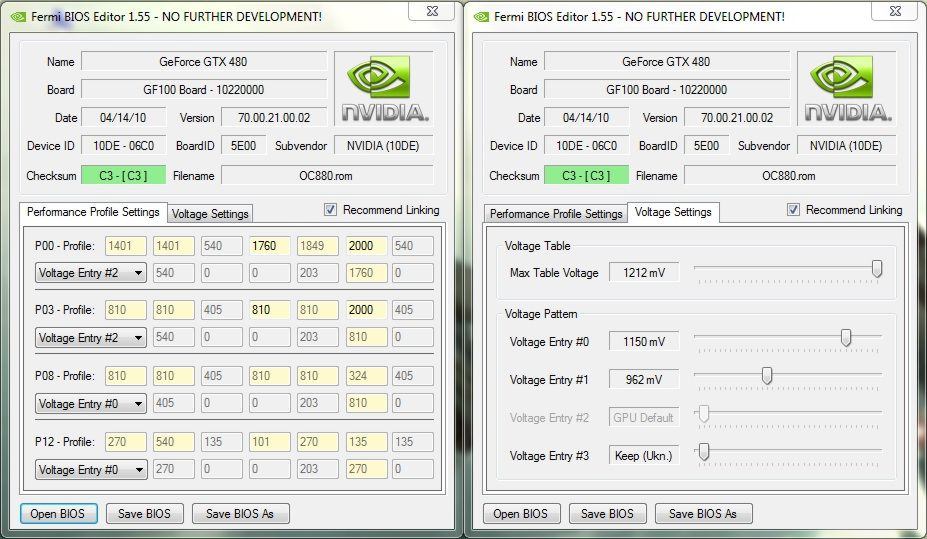Viewport: 927px width, 539px height.
Task: Click the P00 profile field showing 2000
Action: click(x=366, y=246)
